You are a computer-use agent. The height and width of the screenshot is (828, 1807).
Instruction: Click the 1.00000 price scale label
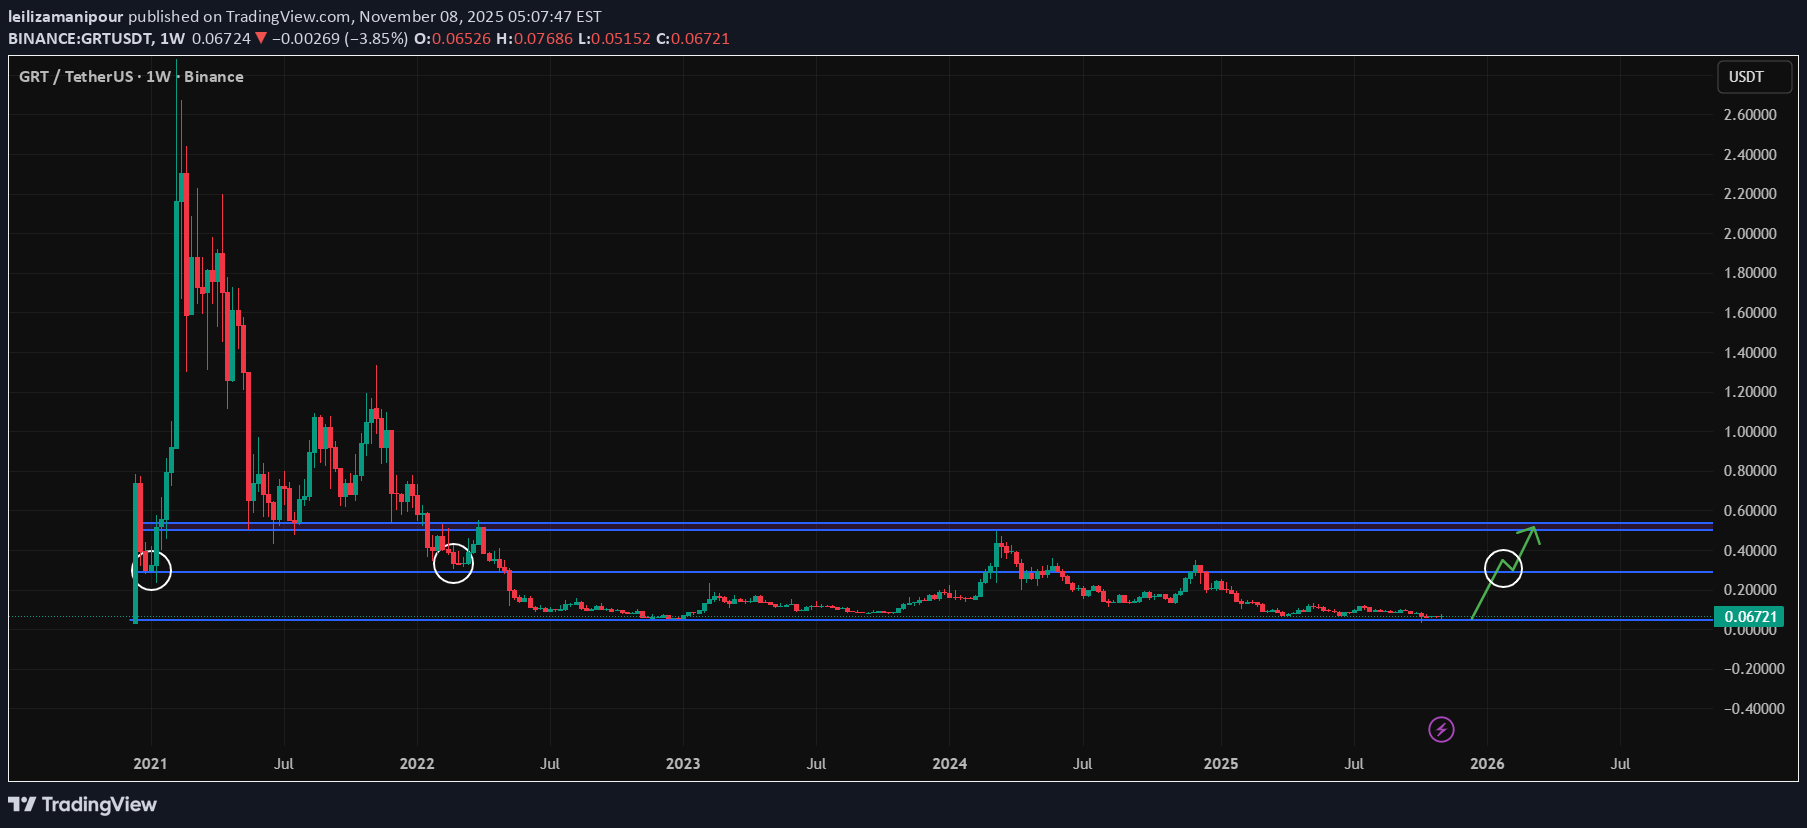pyautogui.click(x=1750, y=432)
